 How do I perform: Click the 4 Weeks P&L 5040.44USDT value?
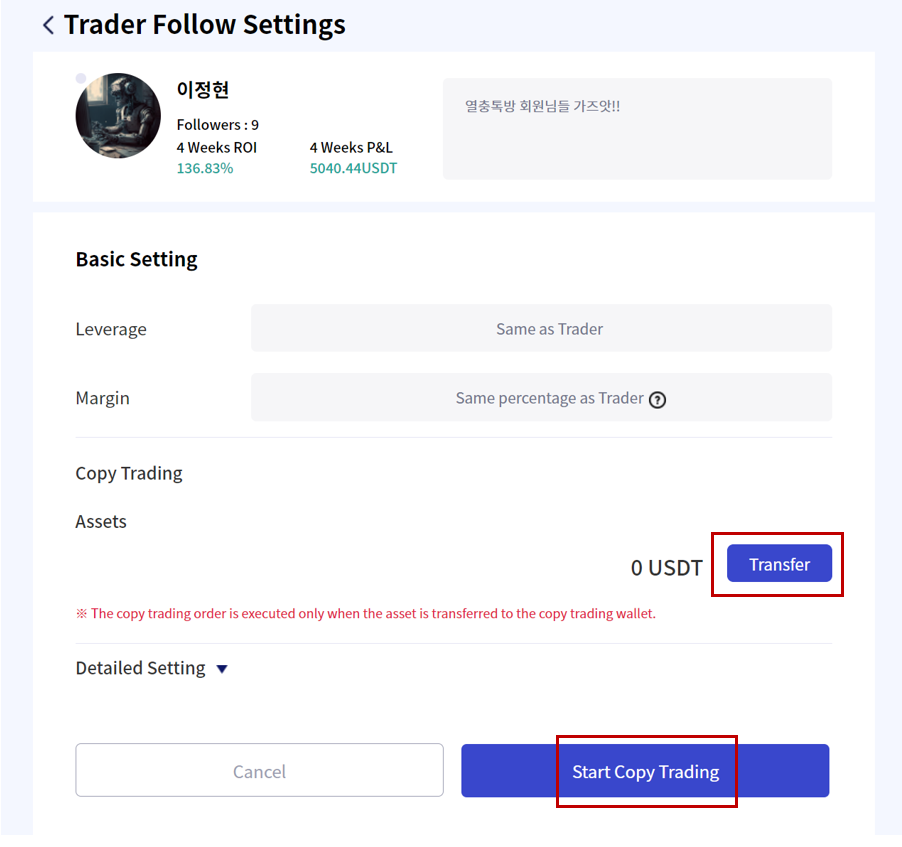tap(353, 169)
